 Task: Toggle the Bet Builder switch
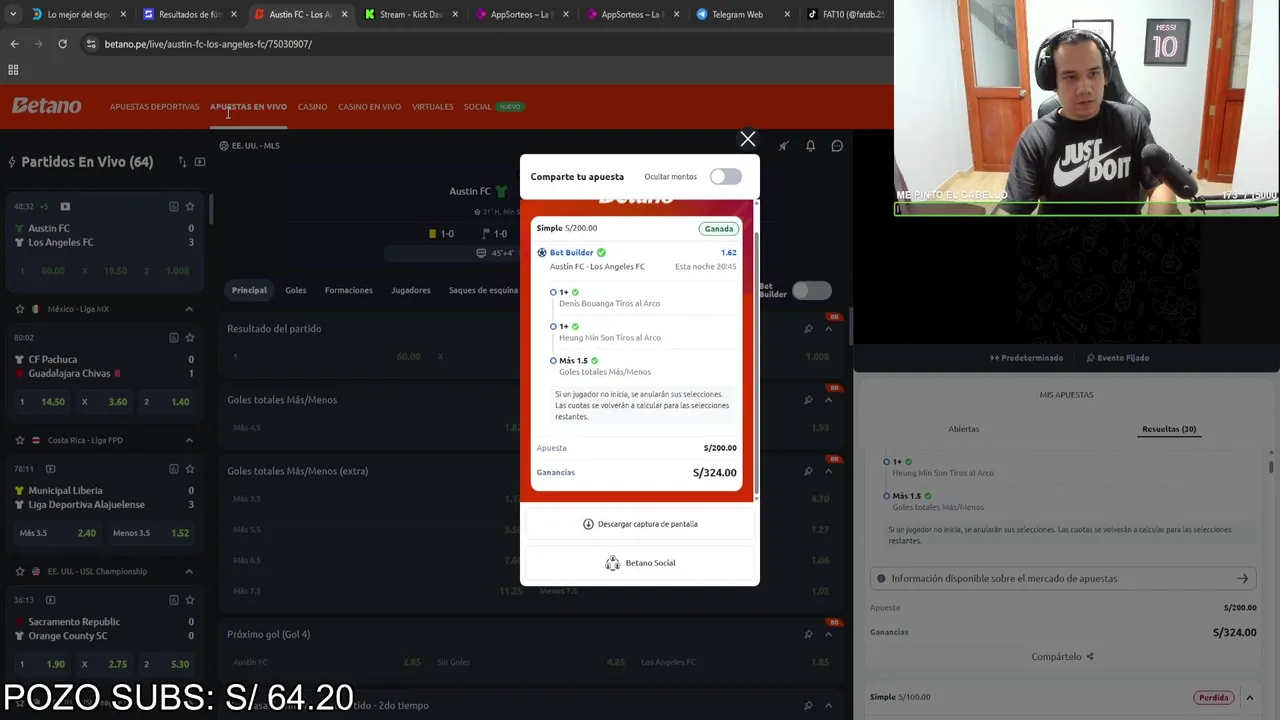811,290
